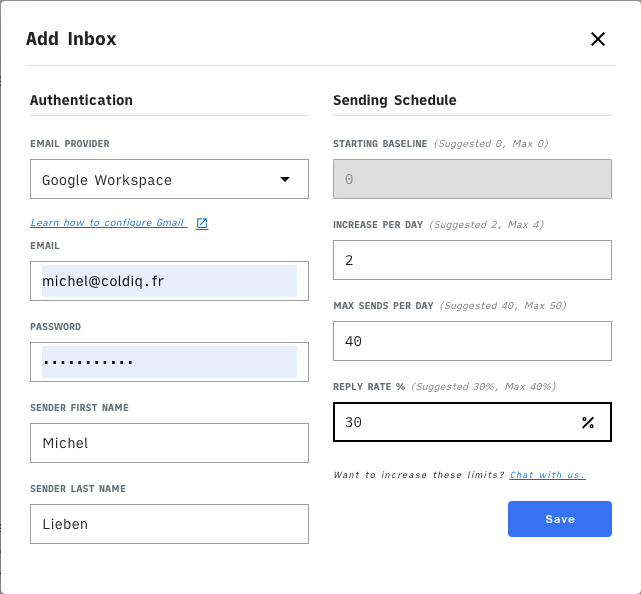Close the Add Inbox dialog
The width and height of the screenshot is (641, 594).
point(598,39)
